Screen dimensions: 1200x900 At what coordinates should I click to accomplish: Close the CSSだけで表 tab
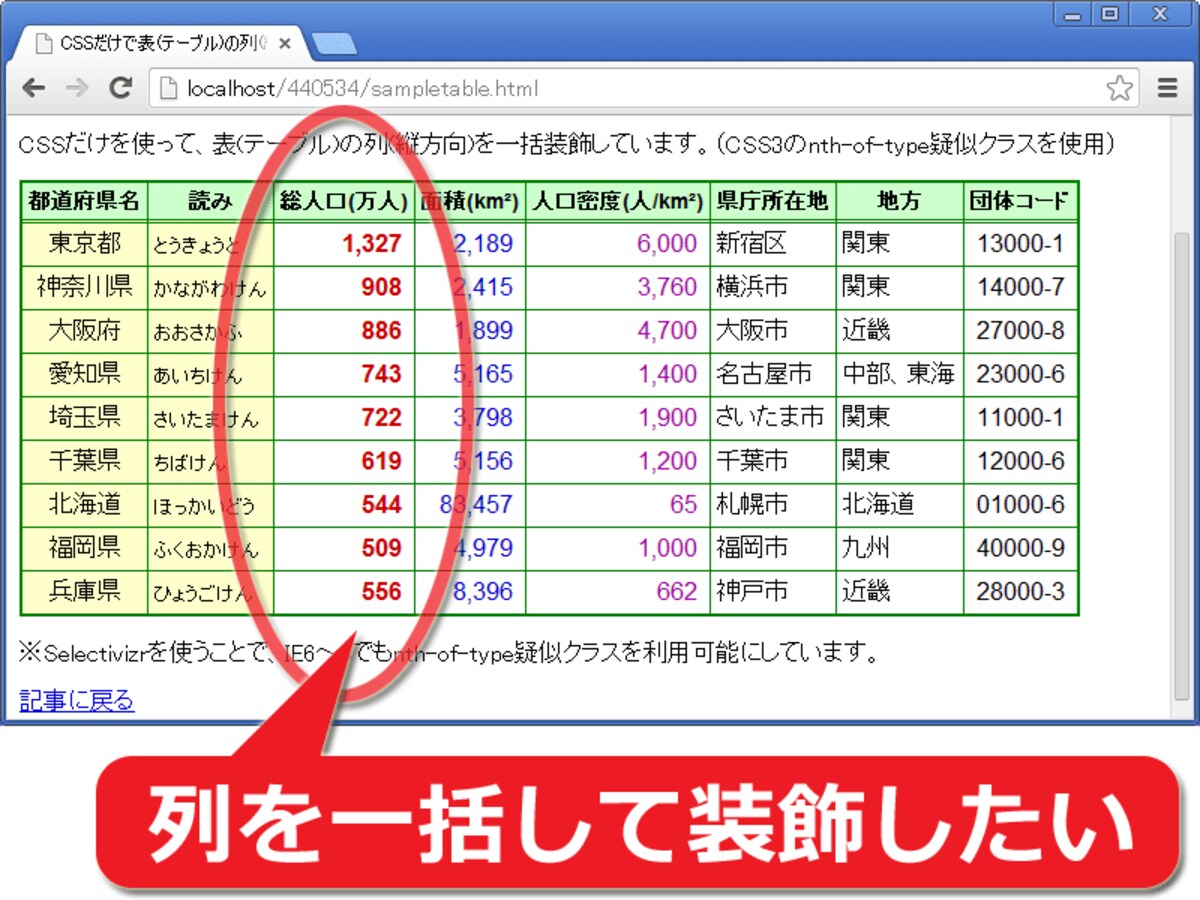pyautogui.click(x=285, y=44)
